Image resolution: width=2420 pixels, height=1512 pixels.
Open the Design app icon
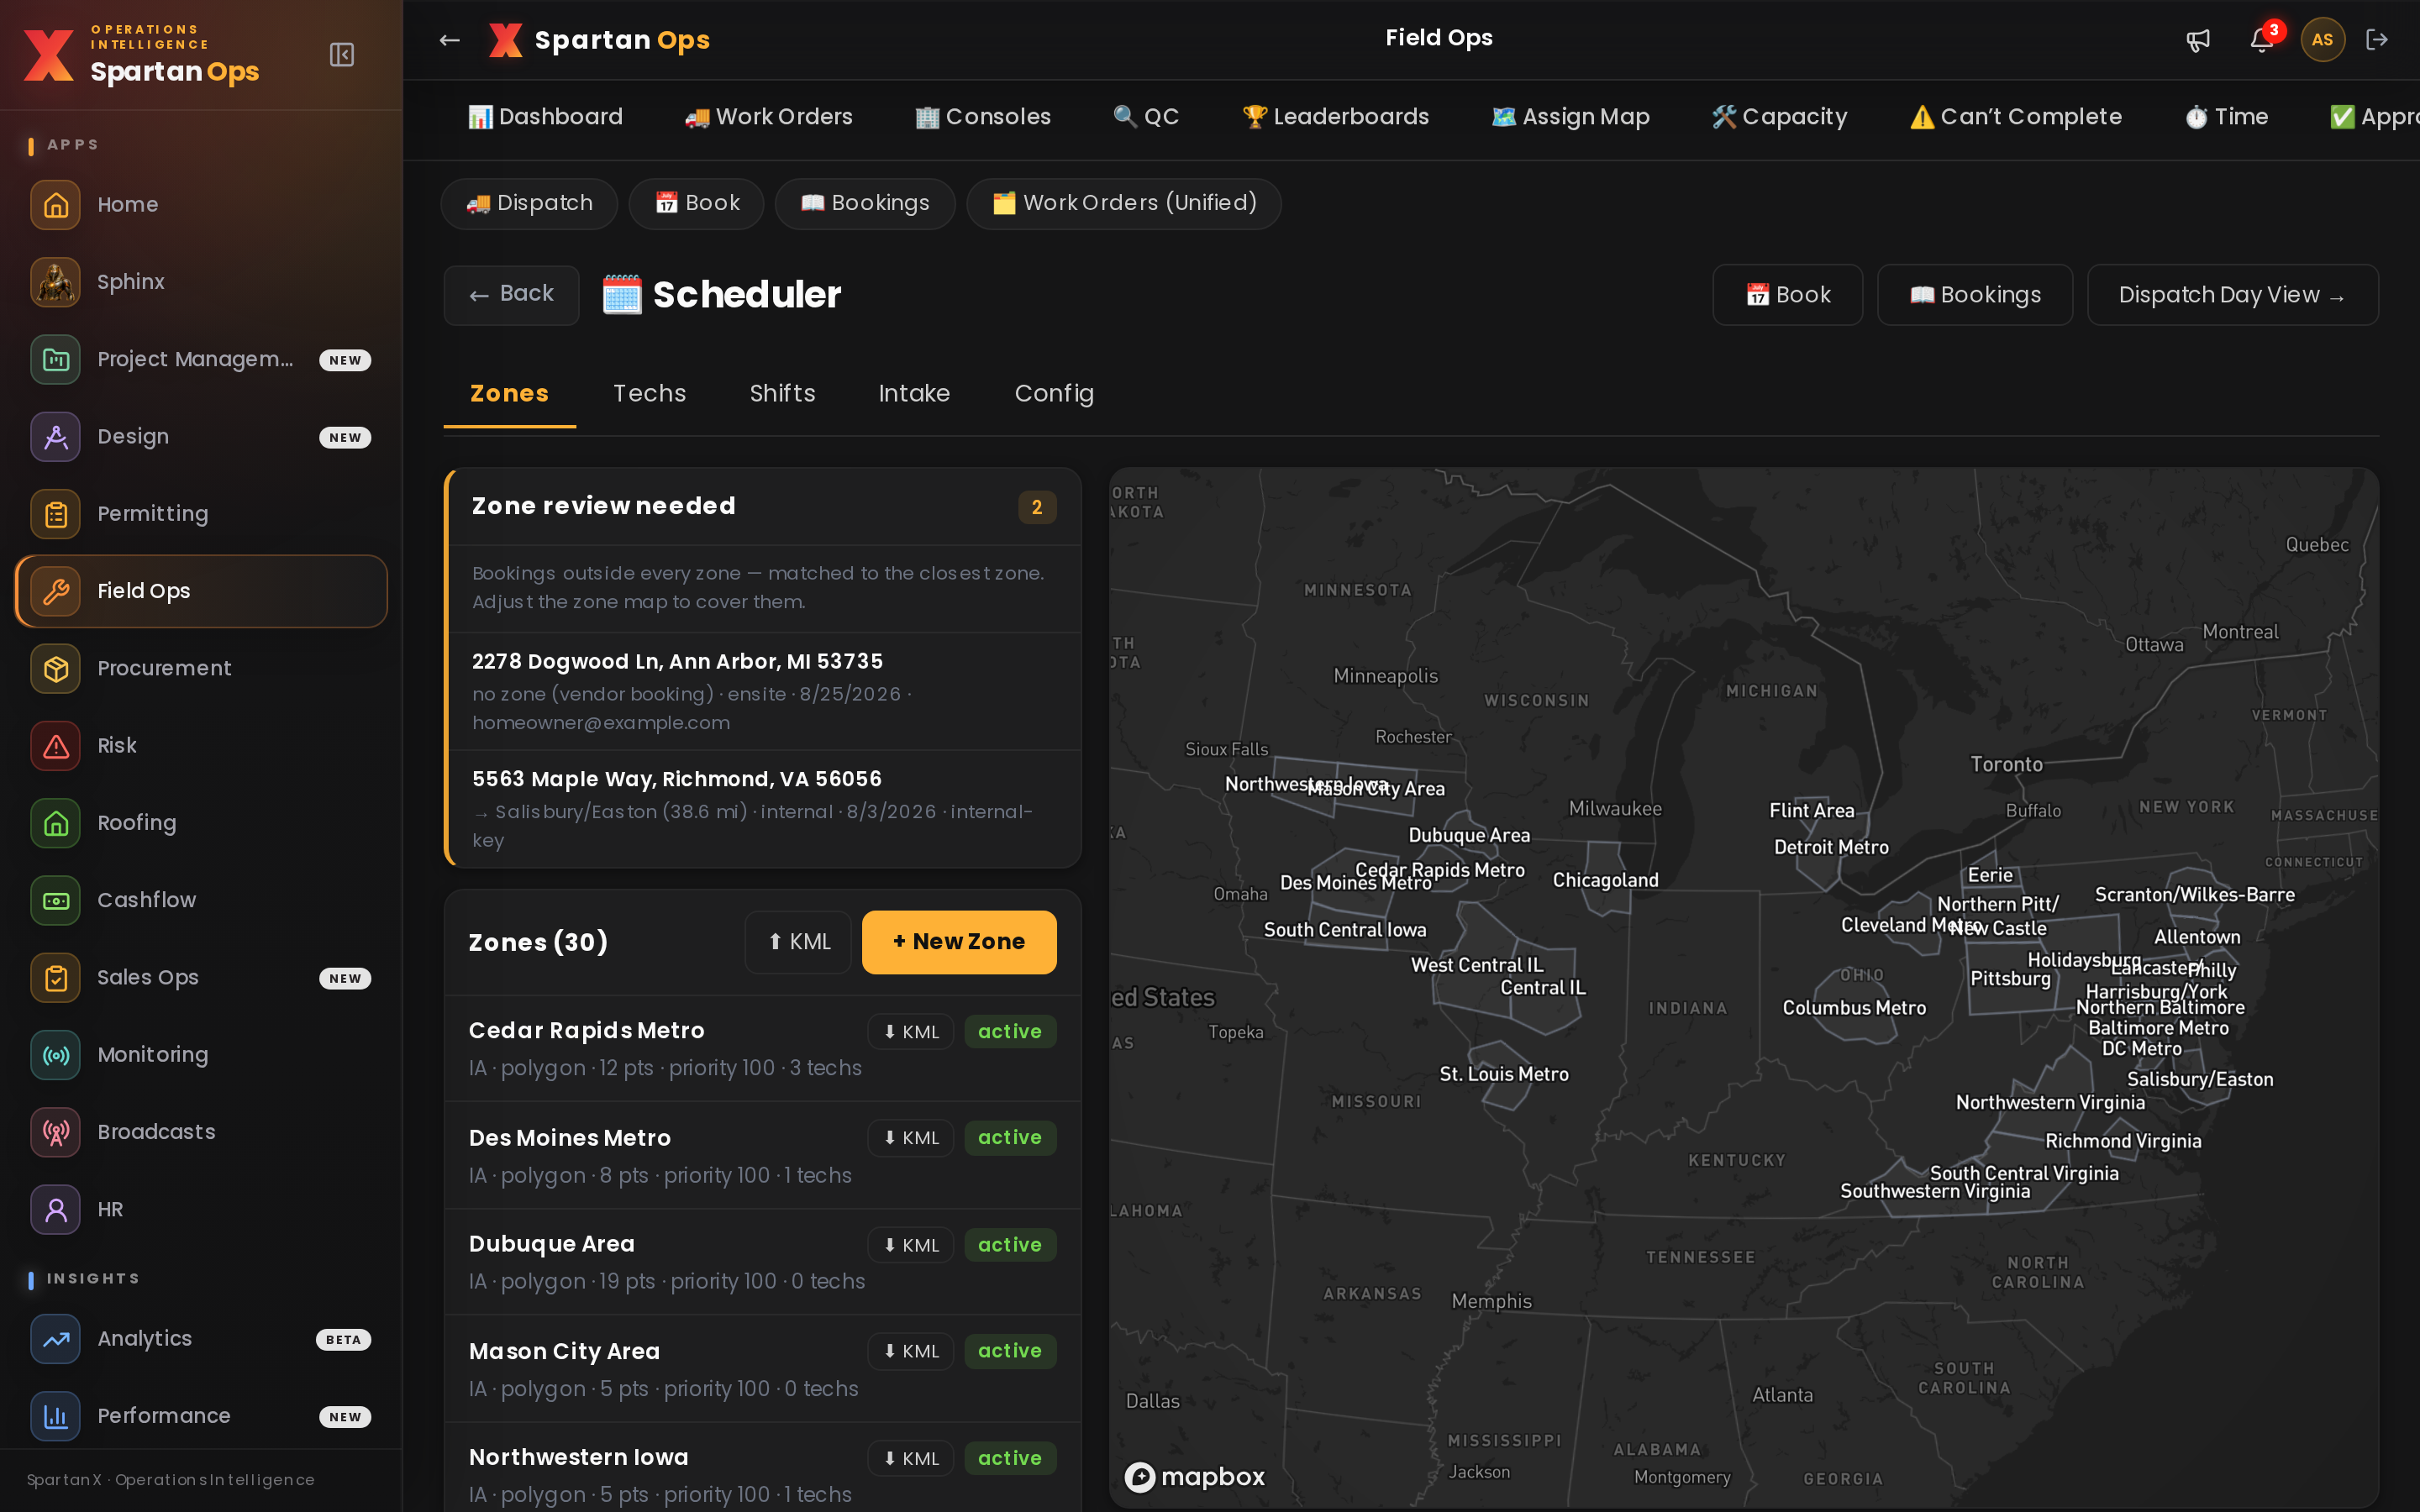click(x=56, y=437)
